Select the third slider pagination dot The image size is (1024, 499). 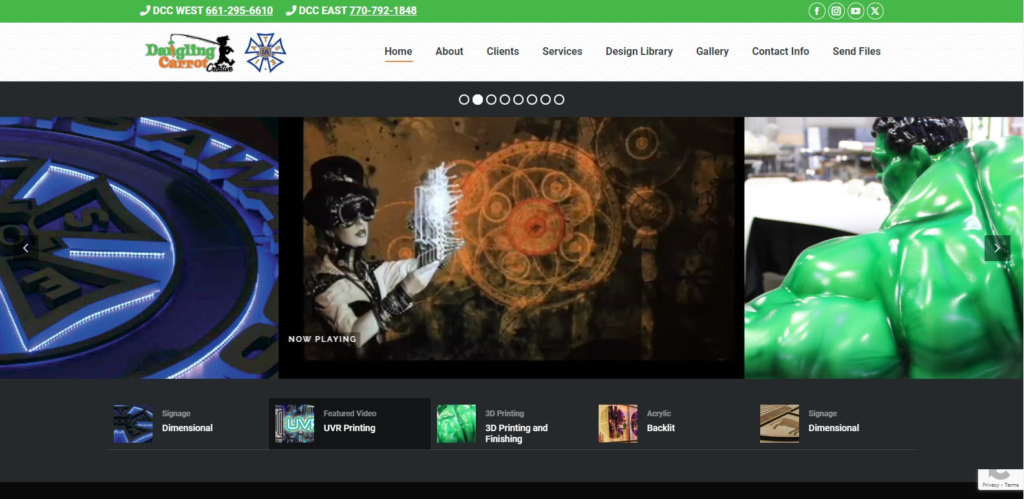coord(491,99)
